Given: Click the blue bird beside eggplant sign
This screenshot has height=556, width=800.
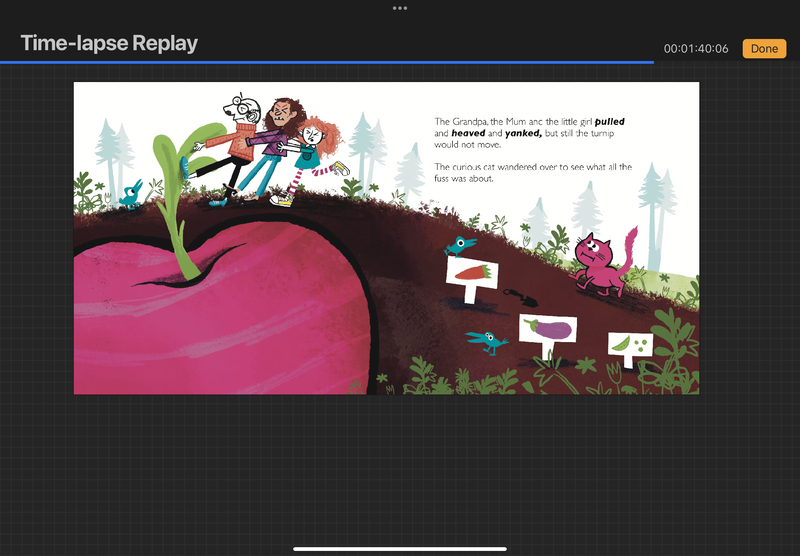Looking at the screenshot, I should click(x=489, y=343).
